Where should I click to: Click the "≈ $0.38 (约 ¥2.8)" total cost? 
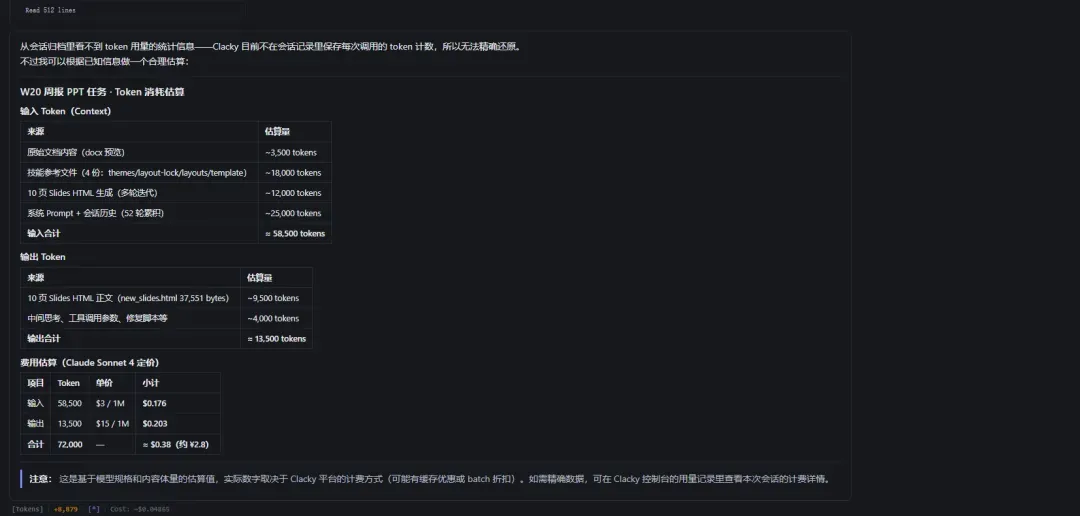click(178, 444)
